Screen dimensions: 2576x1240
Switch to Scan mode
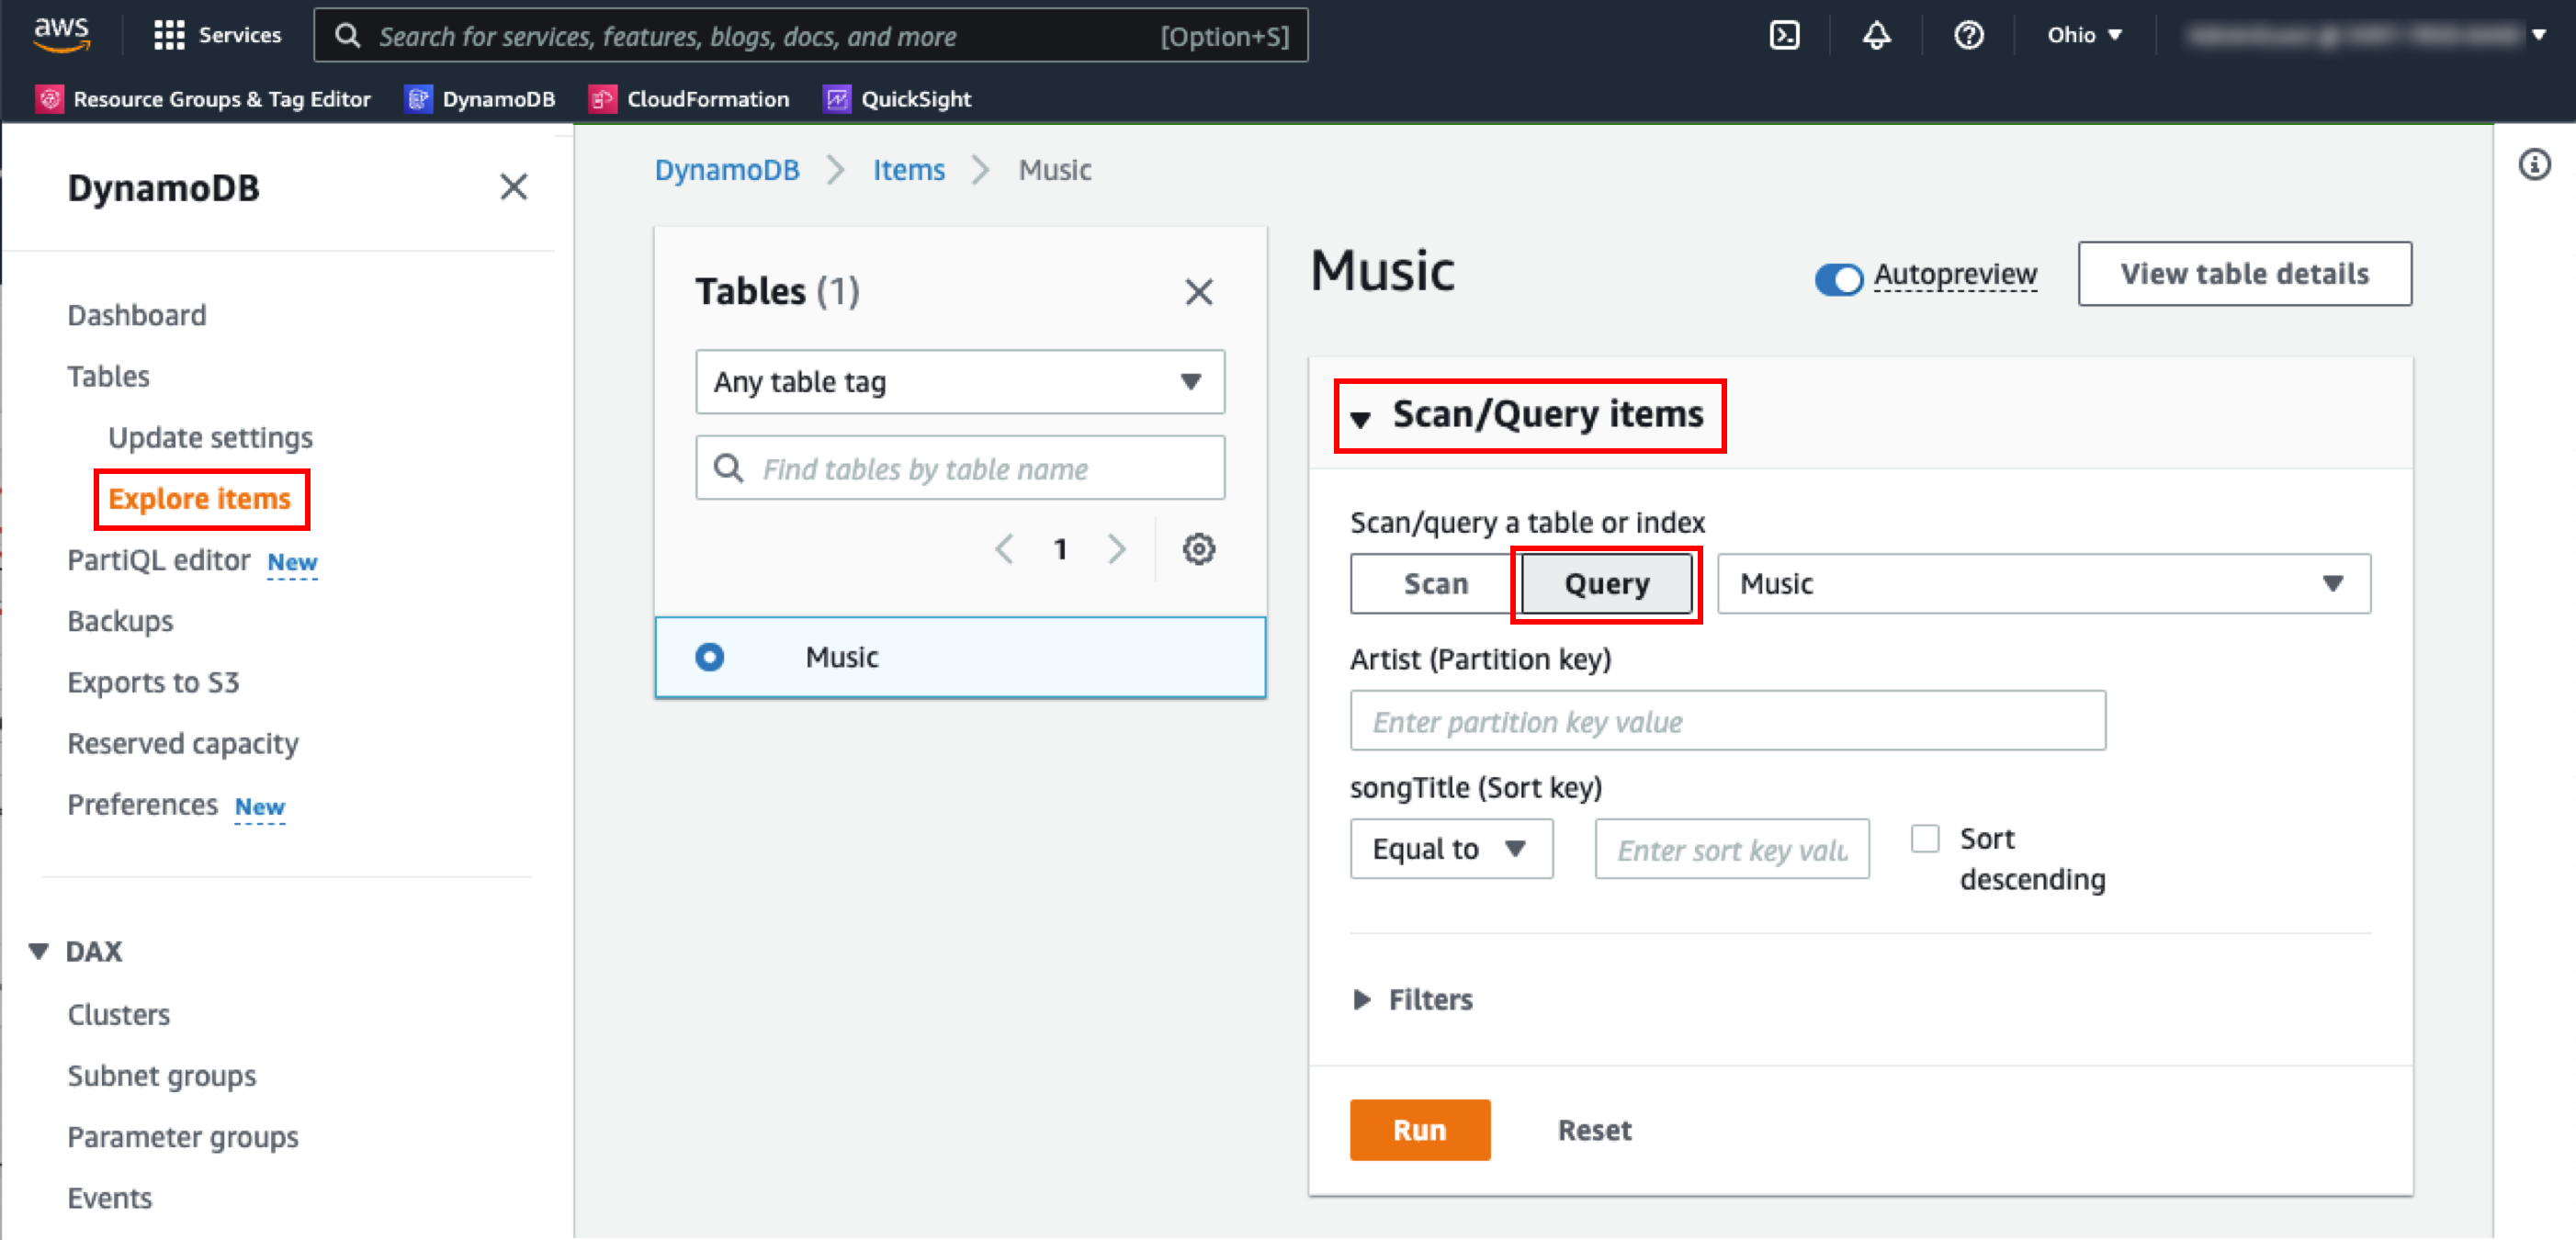coord(1435,584)
